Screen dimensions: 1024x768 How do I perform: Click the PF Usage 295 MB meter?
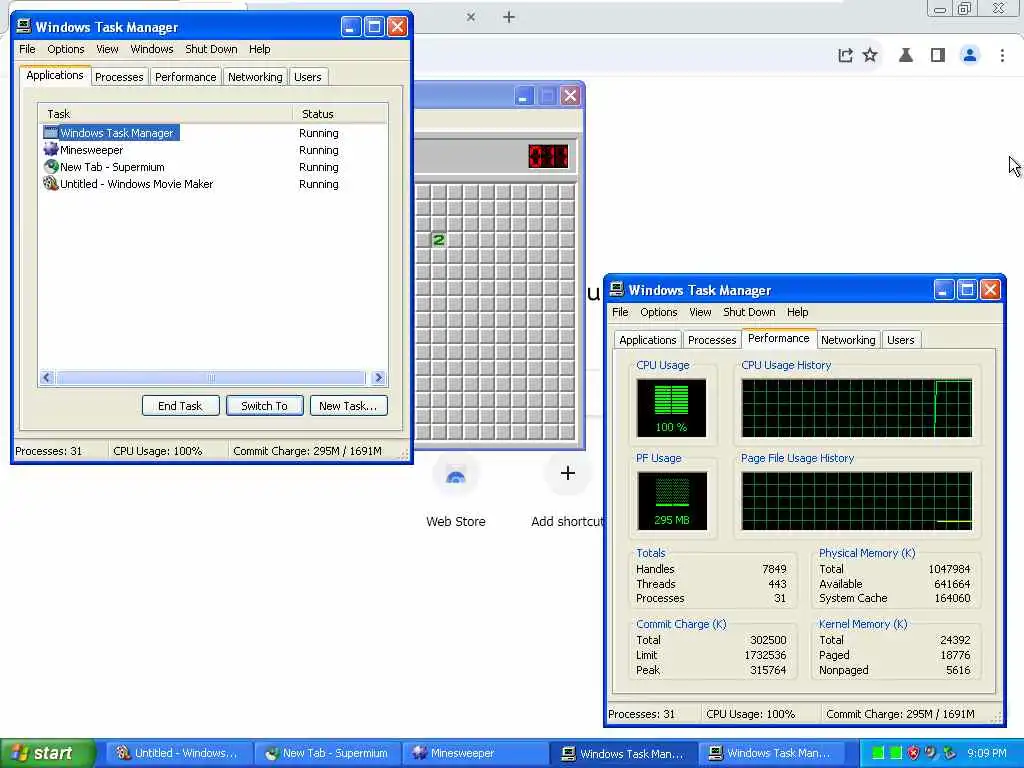672,502
